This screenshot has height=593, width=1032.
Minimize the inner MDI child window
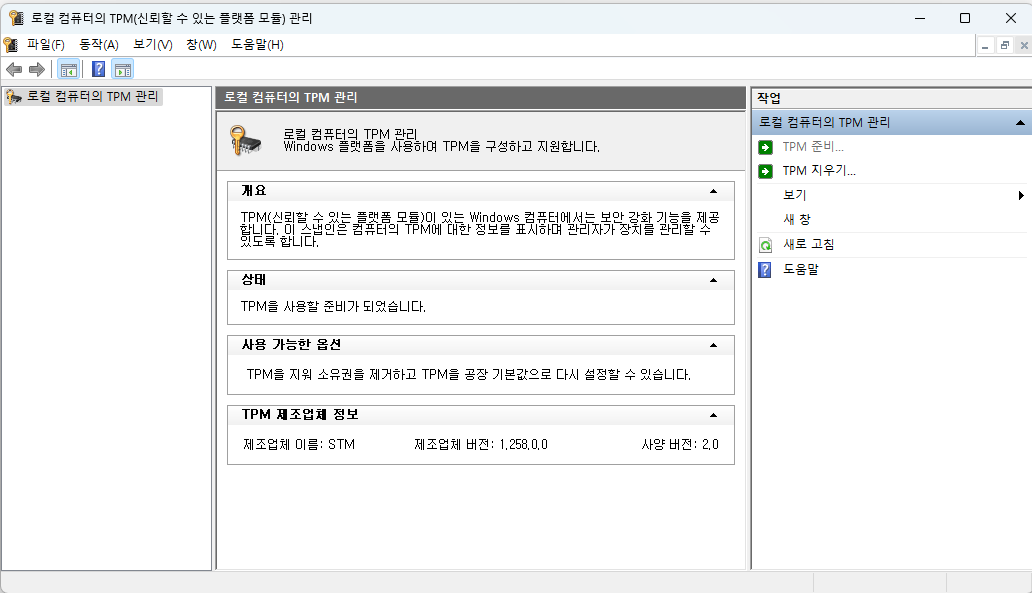(985, 45)
